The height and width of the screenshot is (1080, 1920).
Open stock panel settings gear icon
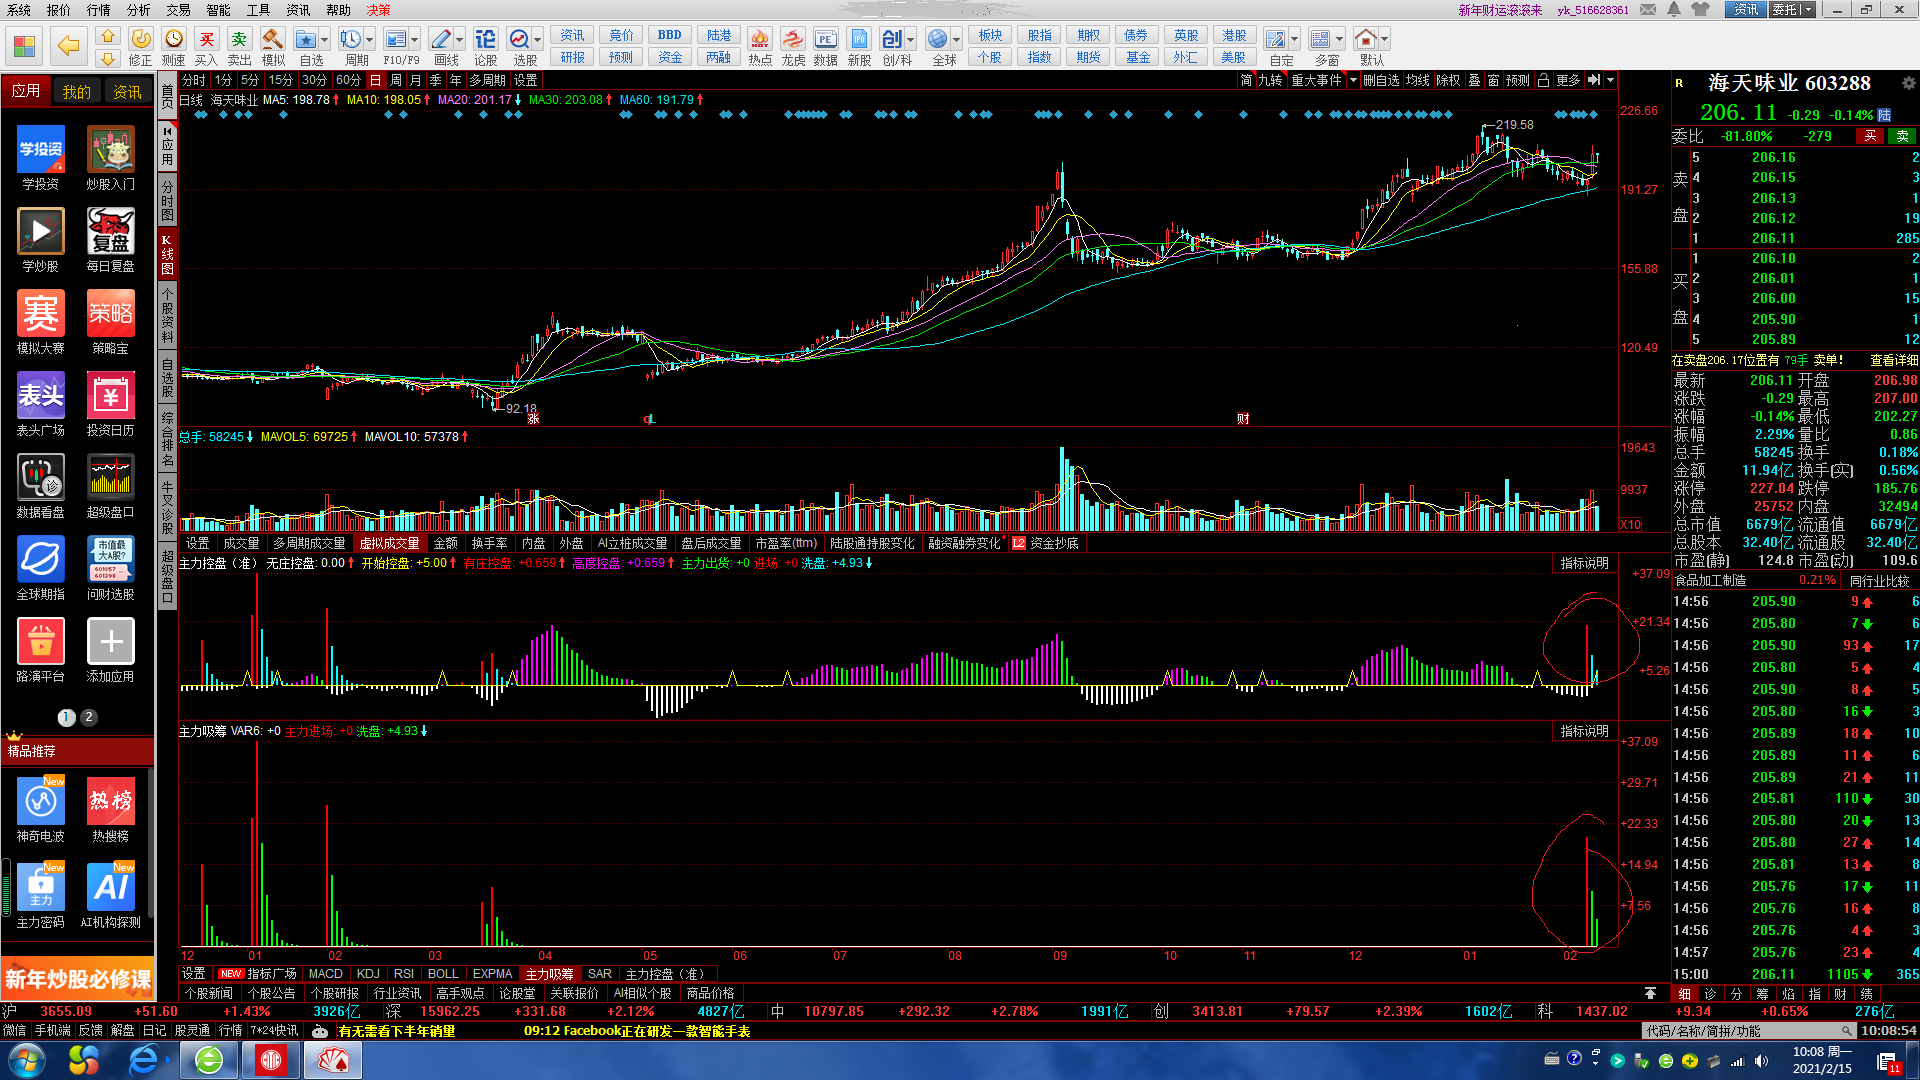[1909, 83]
